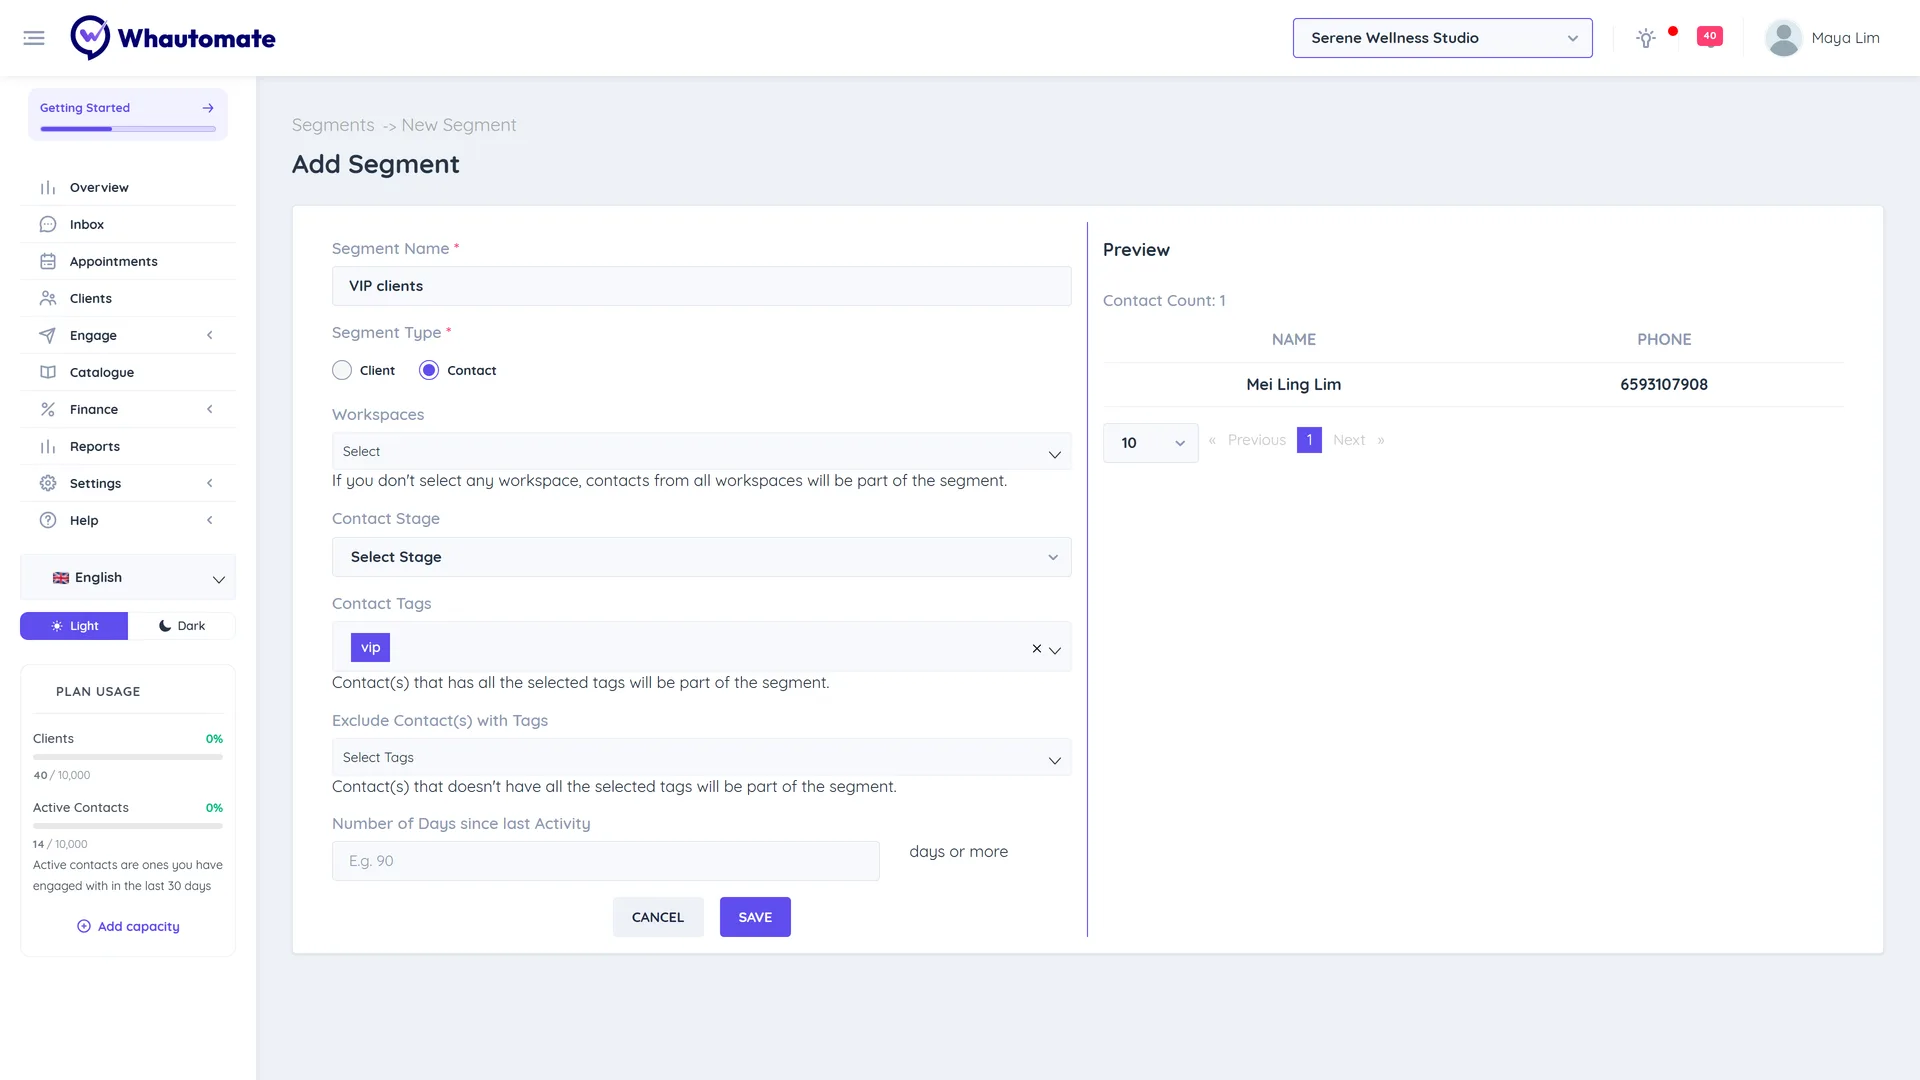Open the lightbulb tips icon
1920x1080 pixels.
pos(1646,38)
